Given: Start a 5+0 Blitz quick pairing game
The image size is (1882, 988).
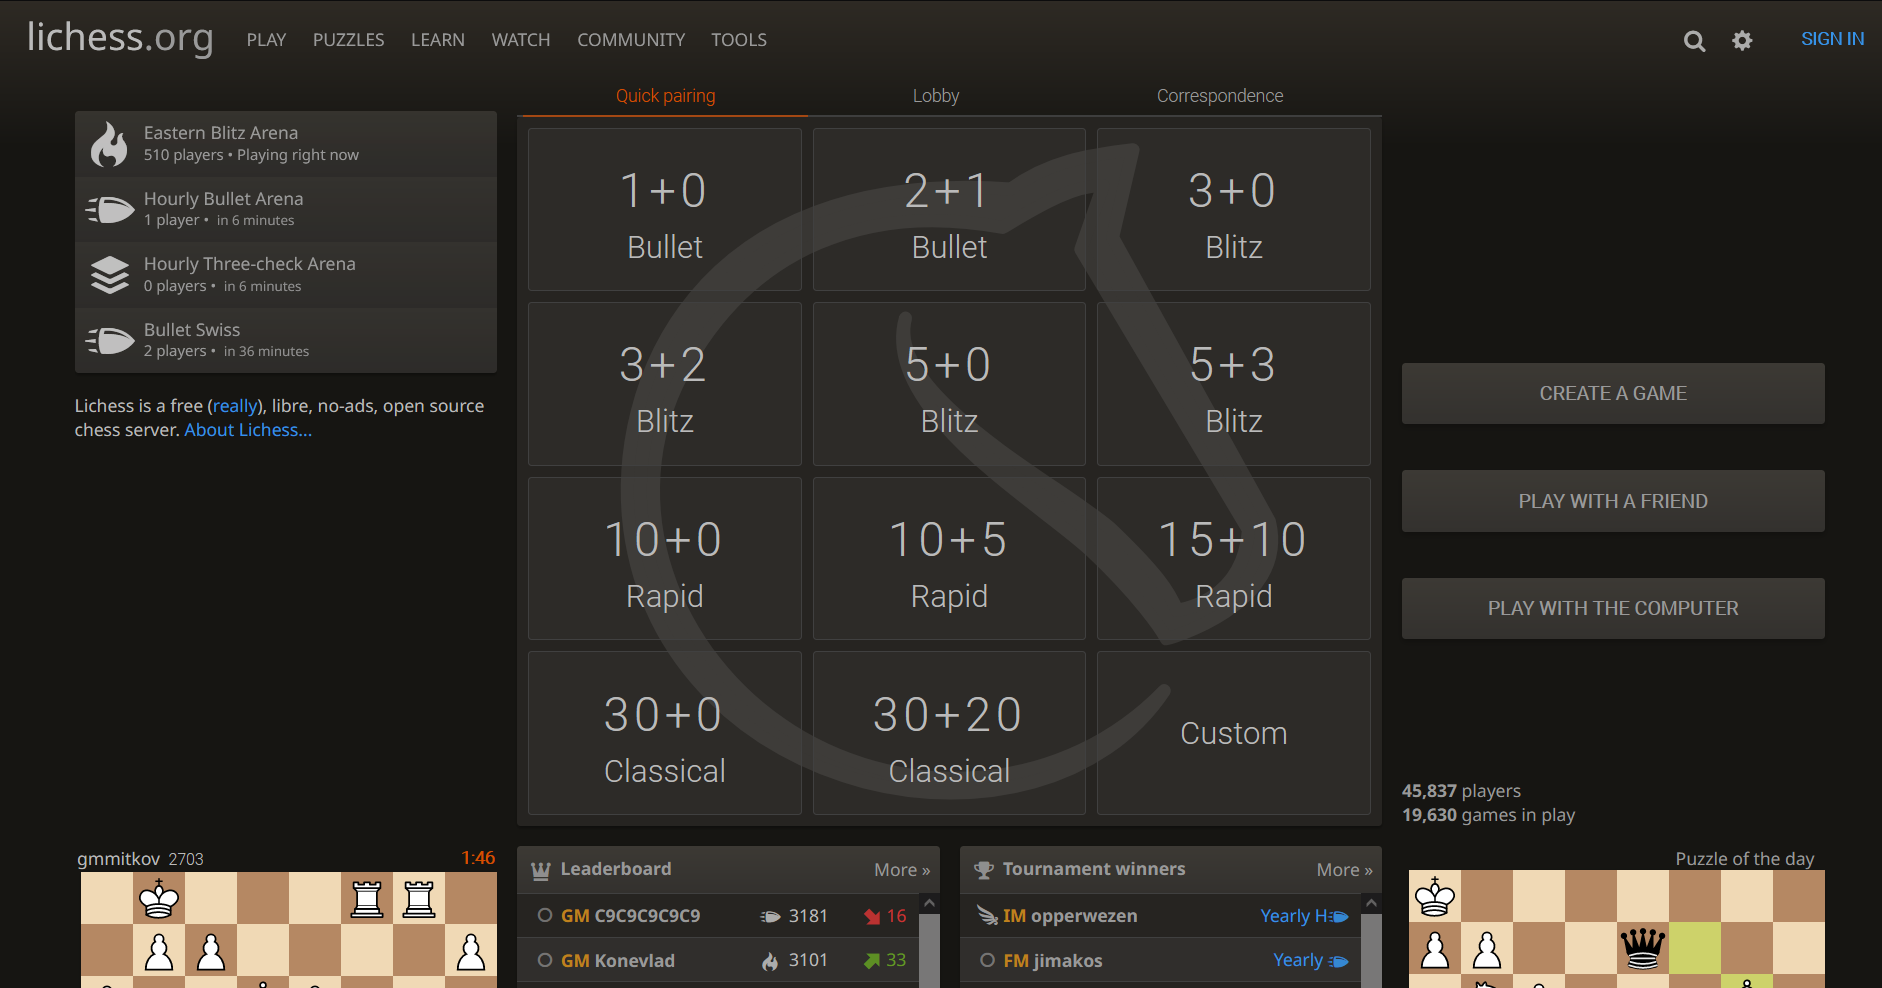Looking at the screenshot, I should coord(948,384).
